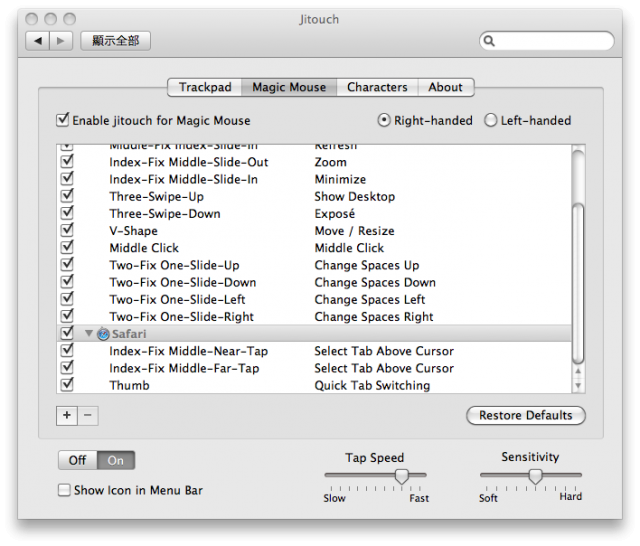
Task: Select Exposé action
Action: pos(334,214)
